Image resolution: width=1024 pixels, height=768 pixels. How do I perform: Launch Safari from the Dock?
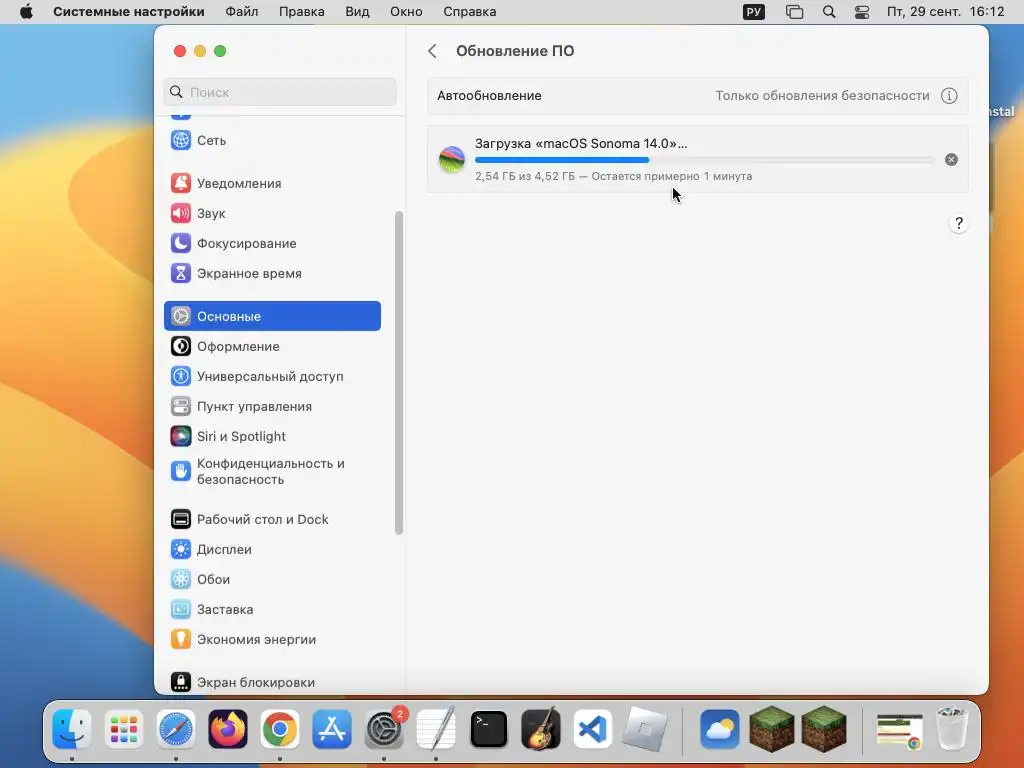coord(176,729)
